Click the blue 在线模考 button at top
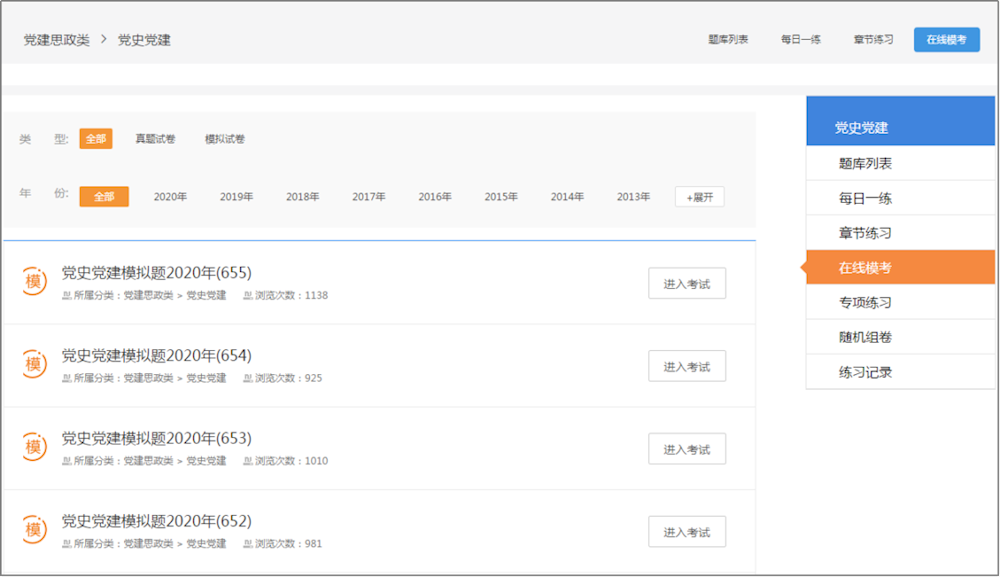The width and height of the screenshot is (1000, 577). coord(946,40)
